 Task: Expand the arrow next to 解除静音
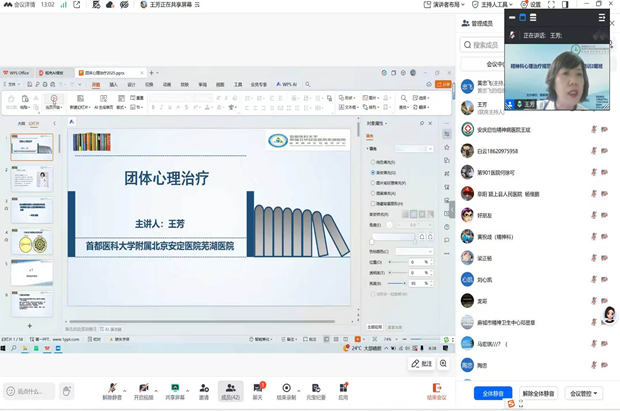[125, 391]
